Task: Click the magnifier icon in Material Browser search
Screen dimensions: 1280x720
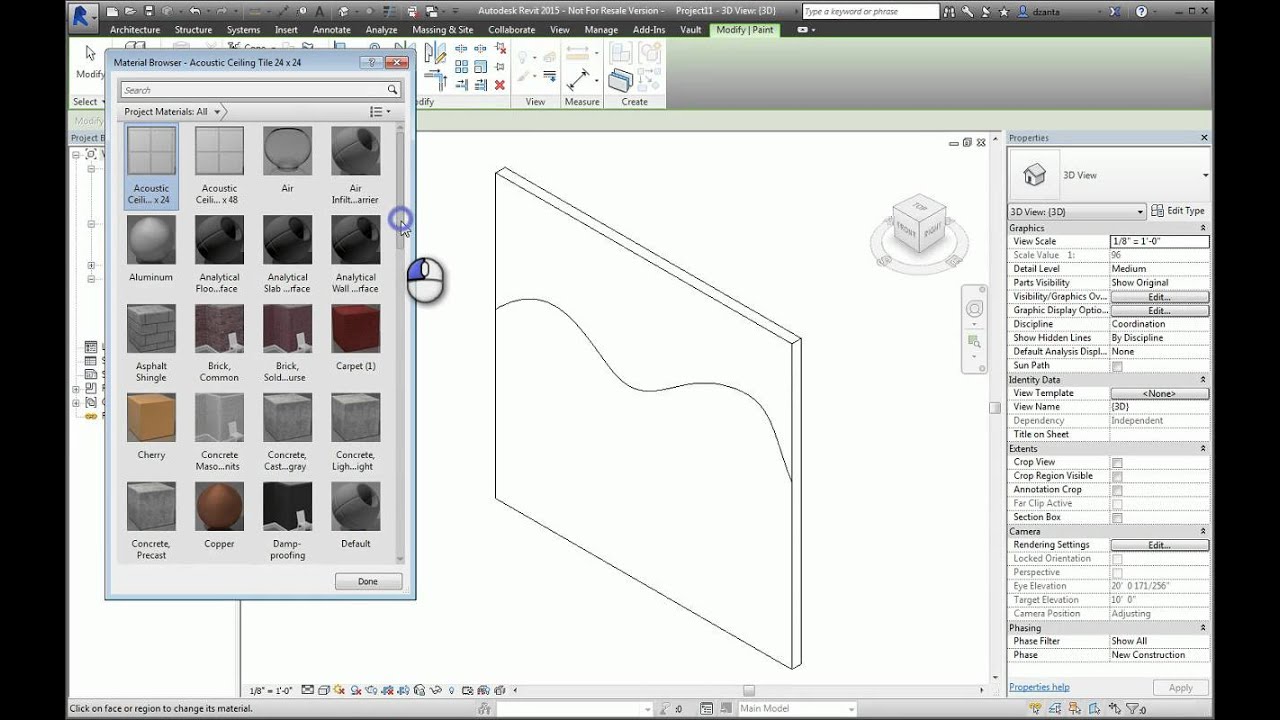Action: pos(392,90)
